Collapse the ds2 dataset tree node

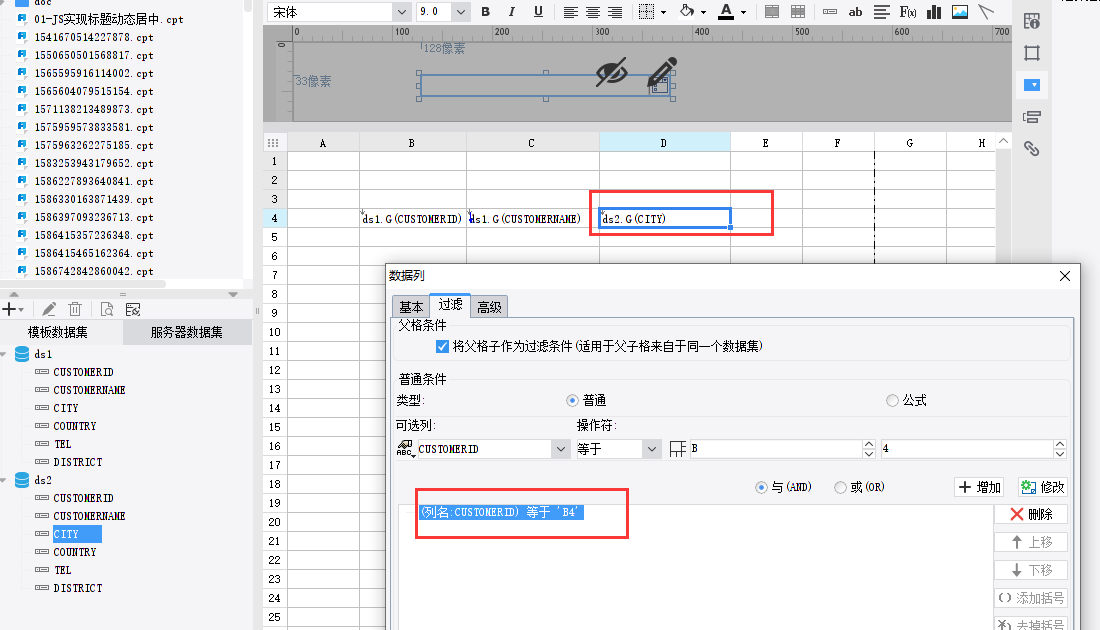tap(4, 481)
